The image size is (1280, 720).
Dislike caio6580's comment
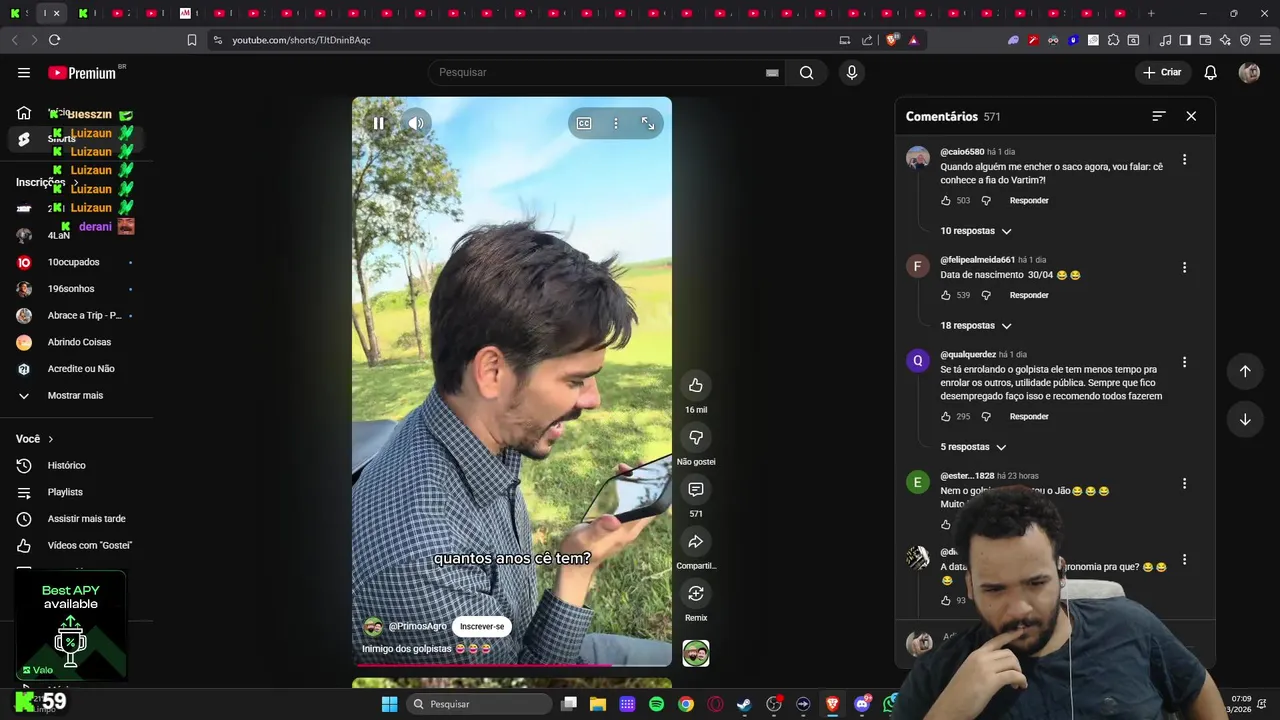pos(986,201)
